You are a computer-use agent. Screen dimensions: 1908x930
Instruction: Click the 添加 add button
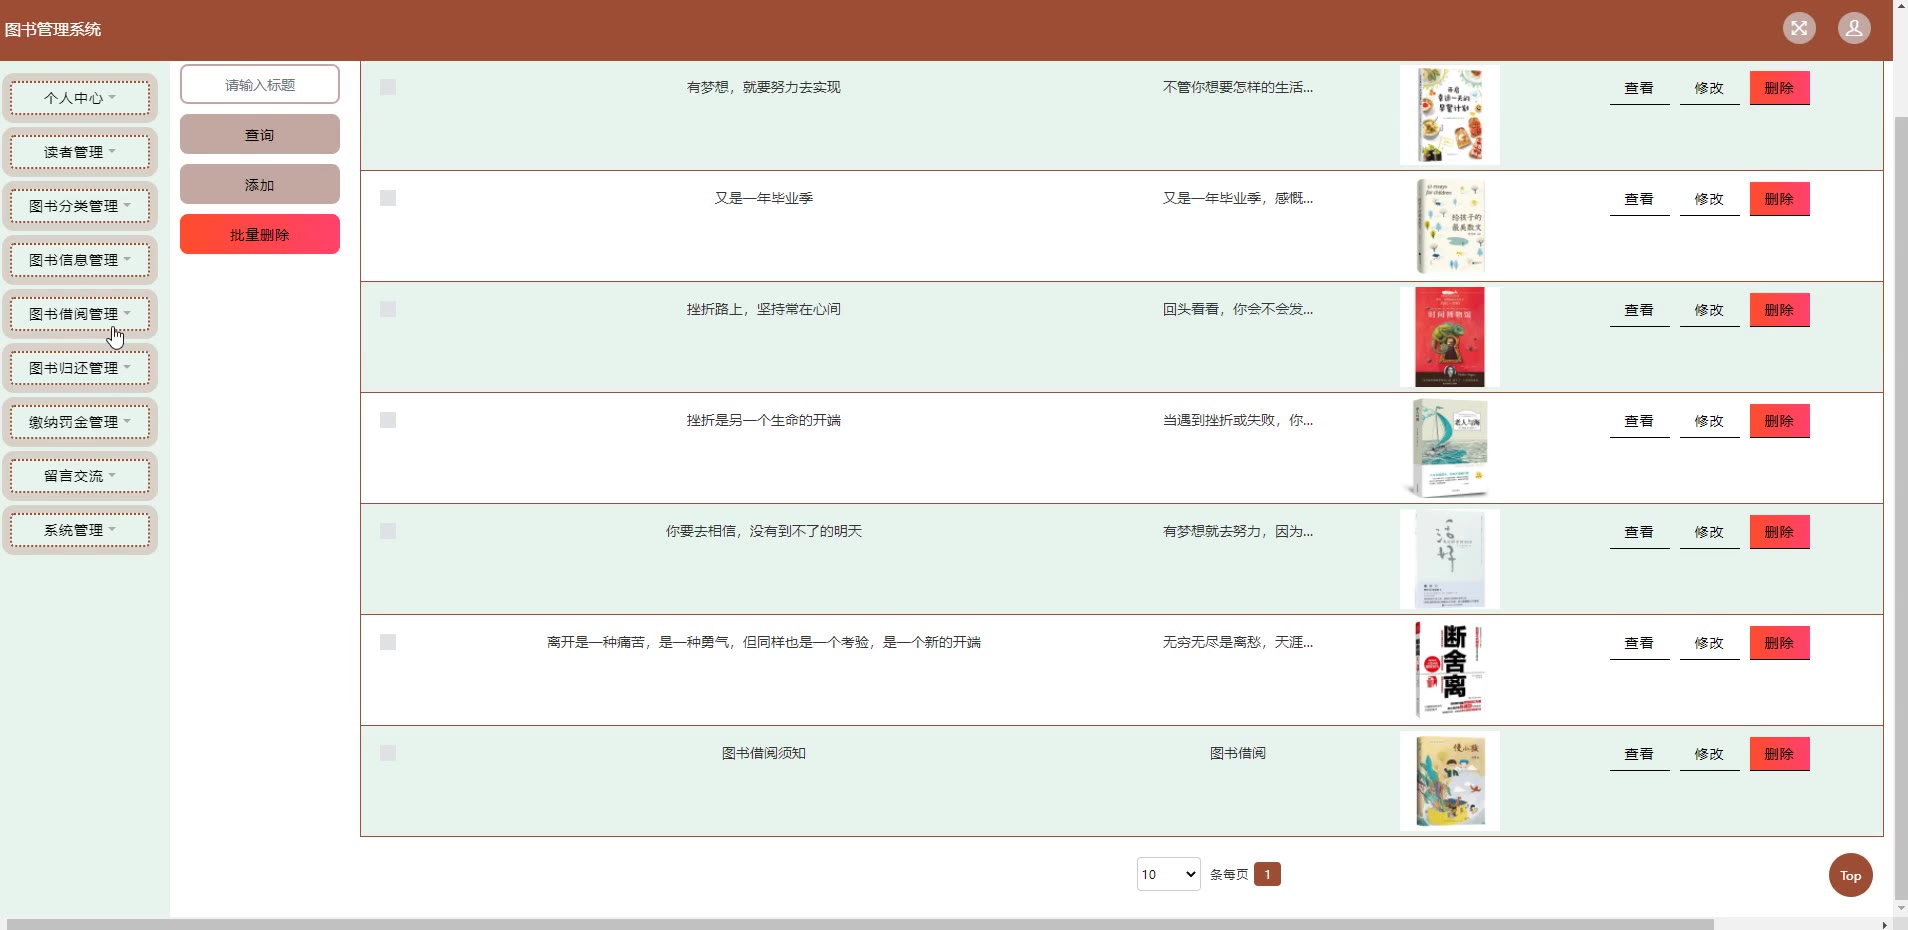(260, 184)
